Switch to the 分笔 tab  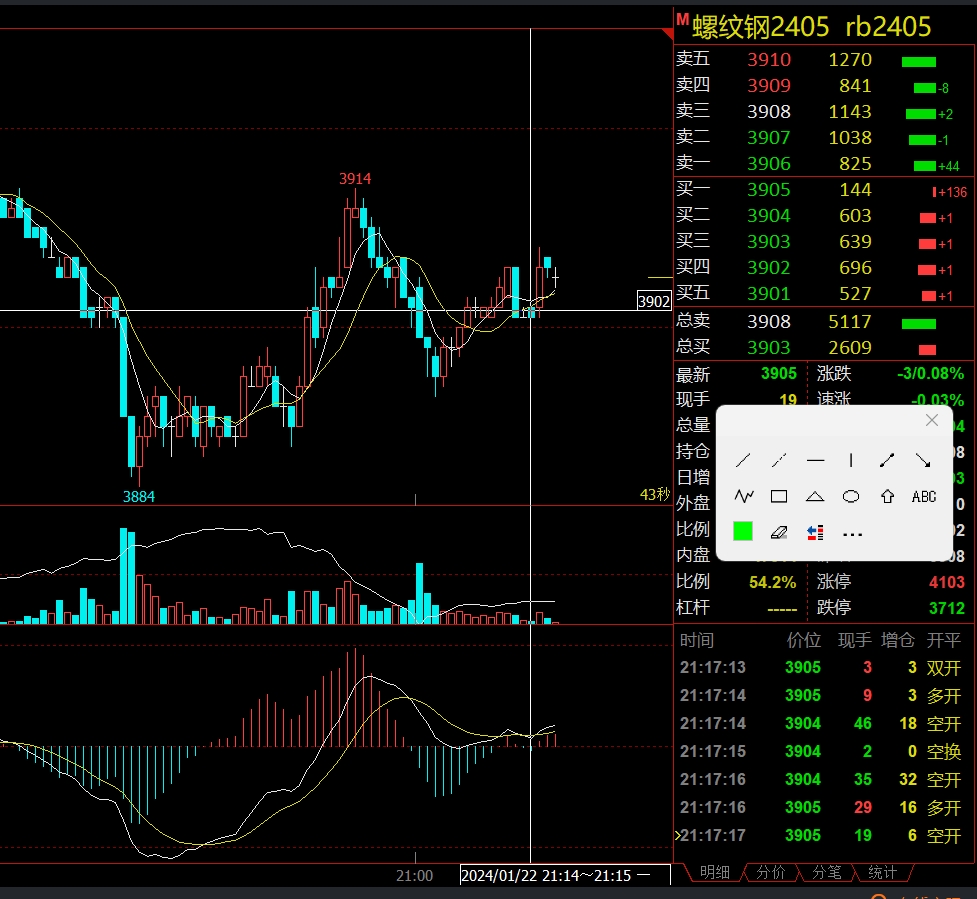pos(827,872)
